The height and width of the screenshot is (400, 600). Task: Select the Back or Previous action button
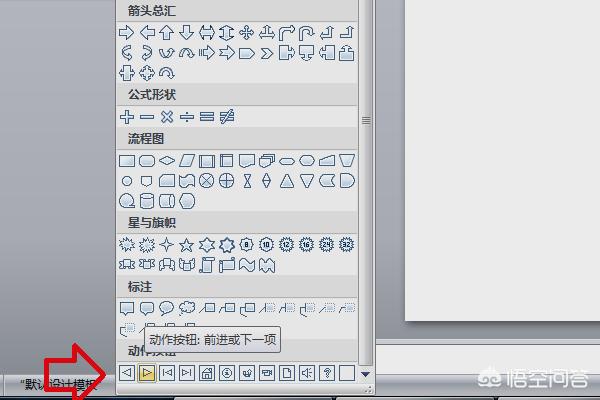[127, 373]
